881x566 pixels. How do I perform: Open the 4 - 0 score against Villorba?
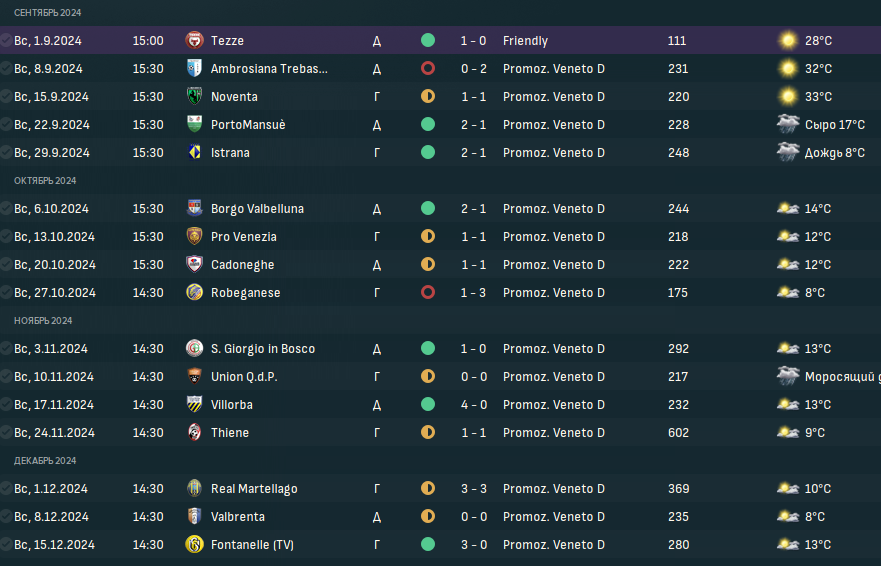point(474,405)
